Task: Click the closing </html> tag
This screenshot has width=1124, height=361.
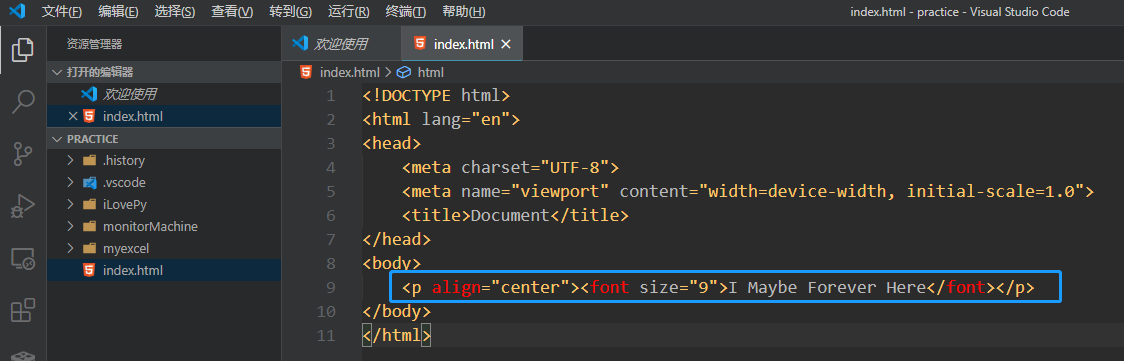Action: [397, 336]
